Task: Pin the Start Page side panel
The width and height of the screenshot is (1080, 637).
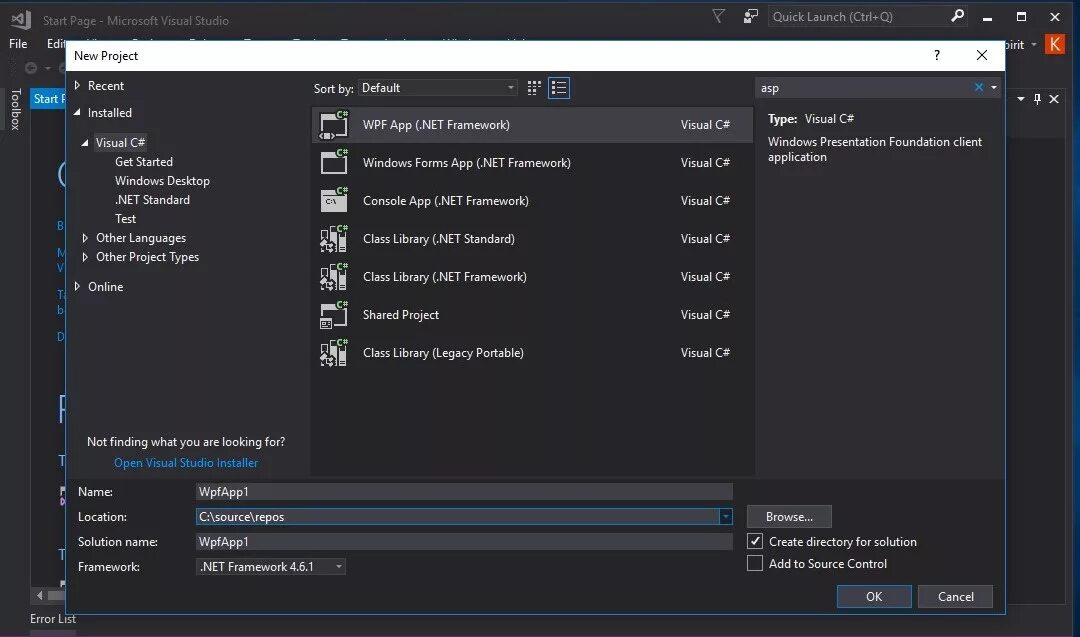Action: pyautogui.click(x=1037, y=99)
